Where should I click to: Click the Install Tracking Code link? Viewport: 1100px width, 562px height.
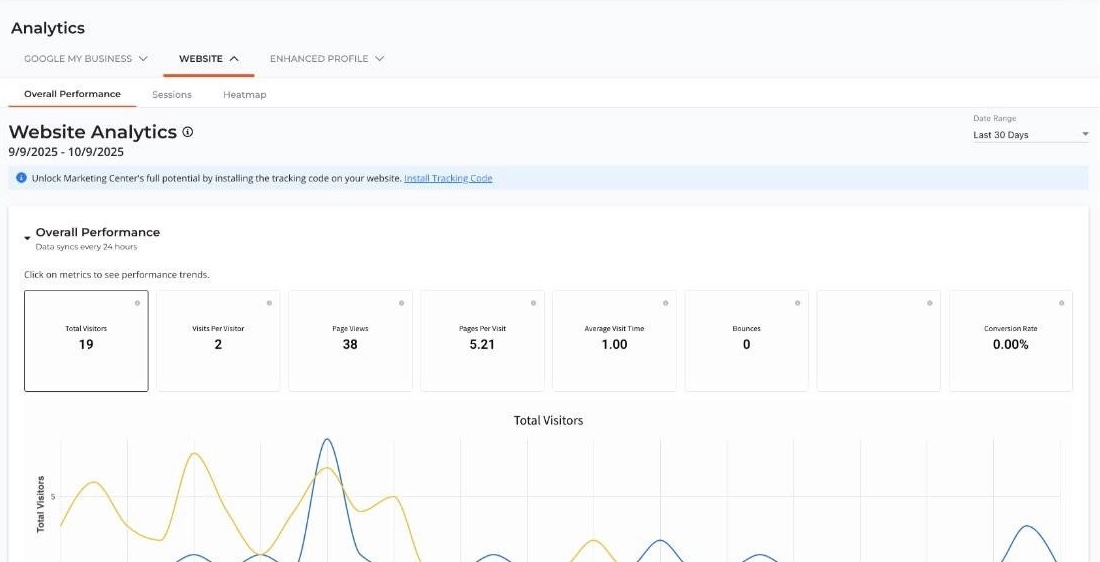[x=448, y=178]
